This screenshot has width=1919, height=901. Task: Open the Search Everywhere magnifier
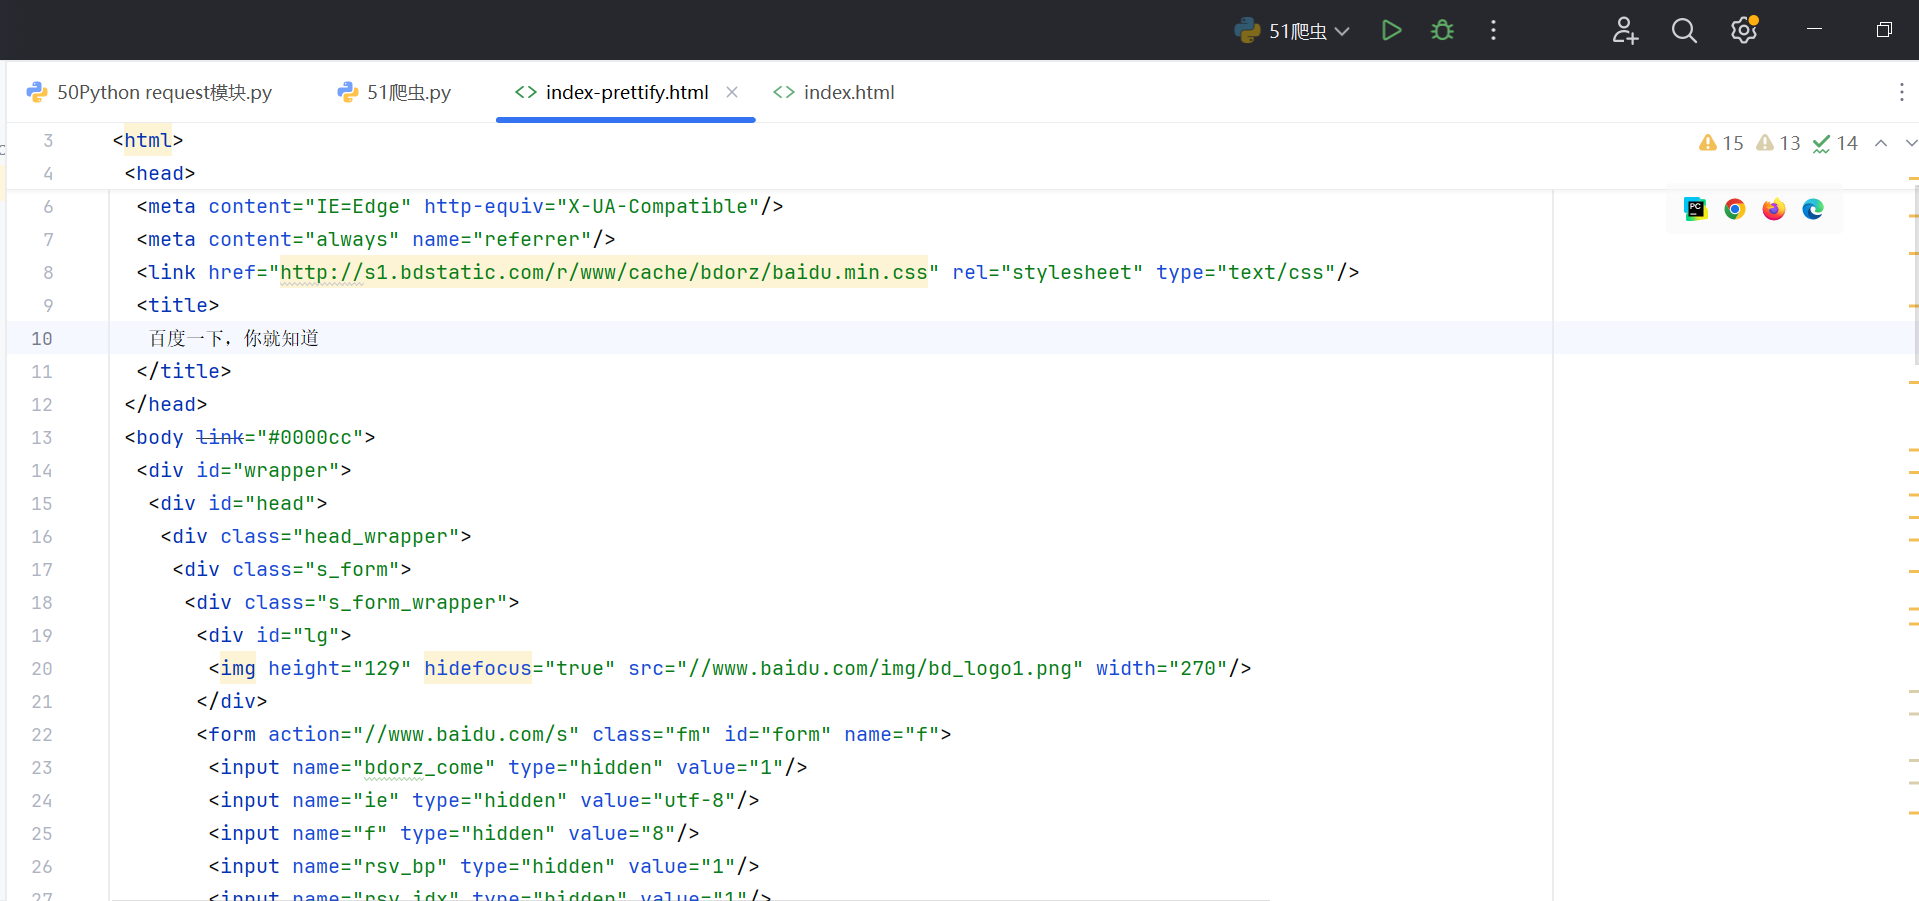pyautogui.click(x=1684, y=31)
